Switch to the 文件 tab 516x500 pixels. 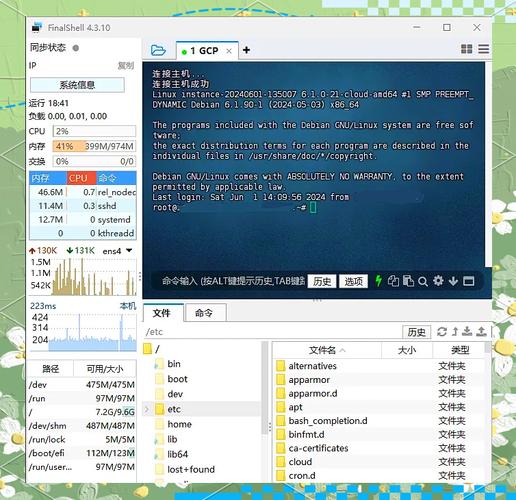click(x=162, y=313)
